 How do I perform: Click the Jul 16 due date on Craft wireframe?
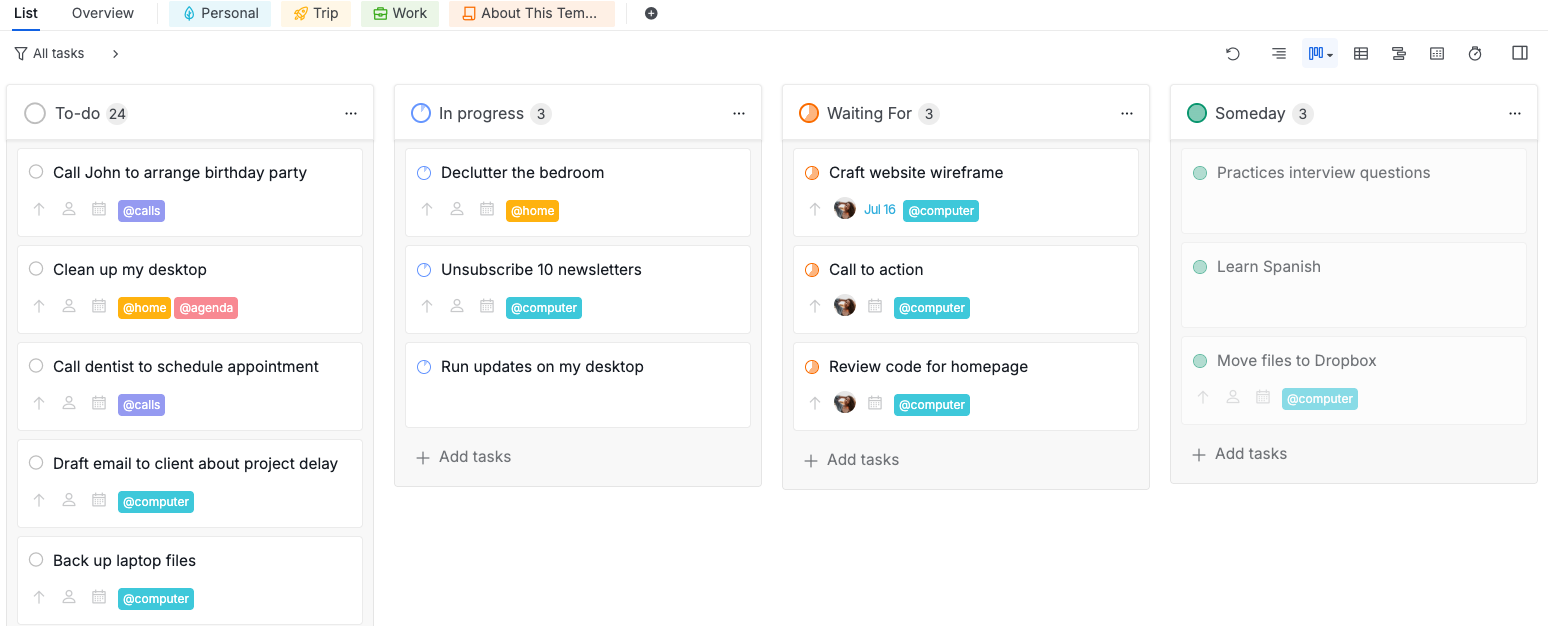(880, 210)
